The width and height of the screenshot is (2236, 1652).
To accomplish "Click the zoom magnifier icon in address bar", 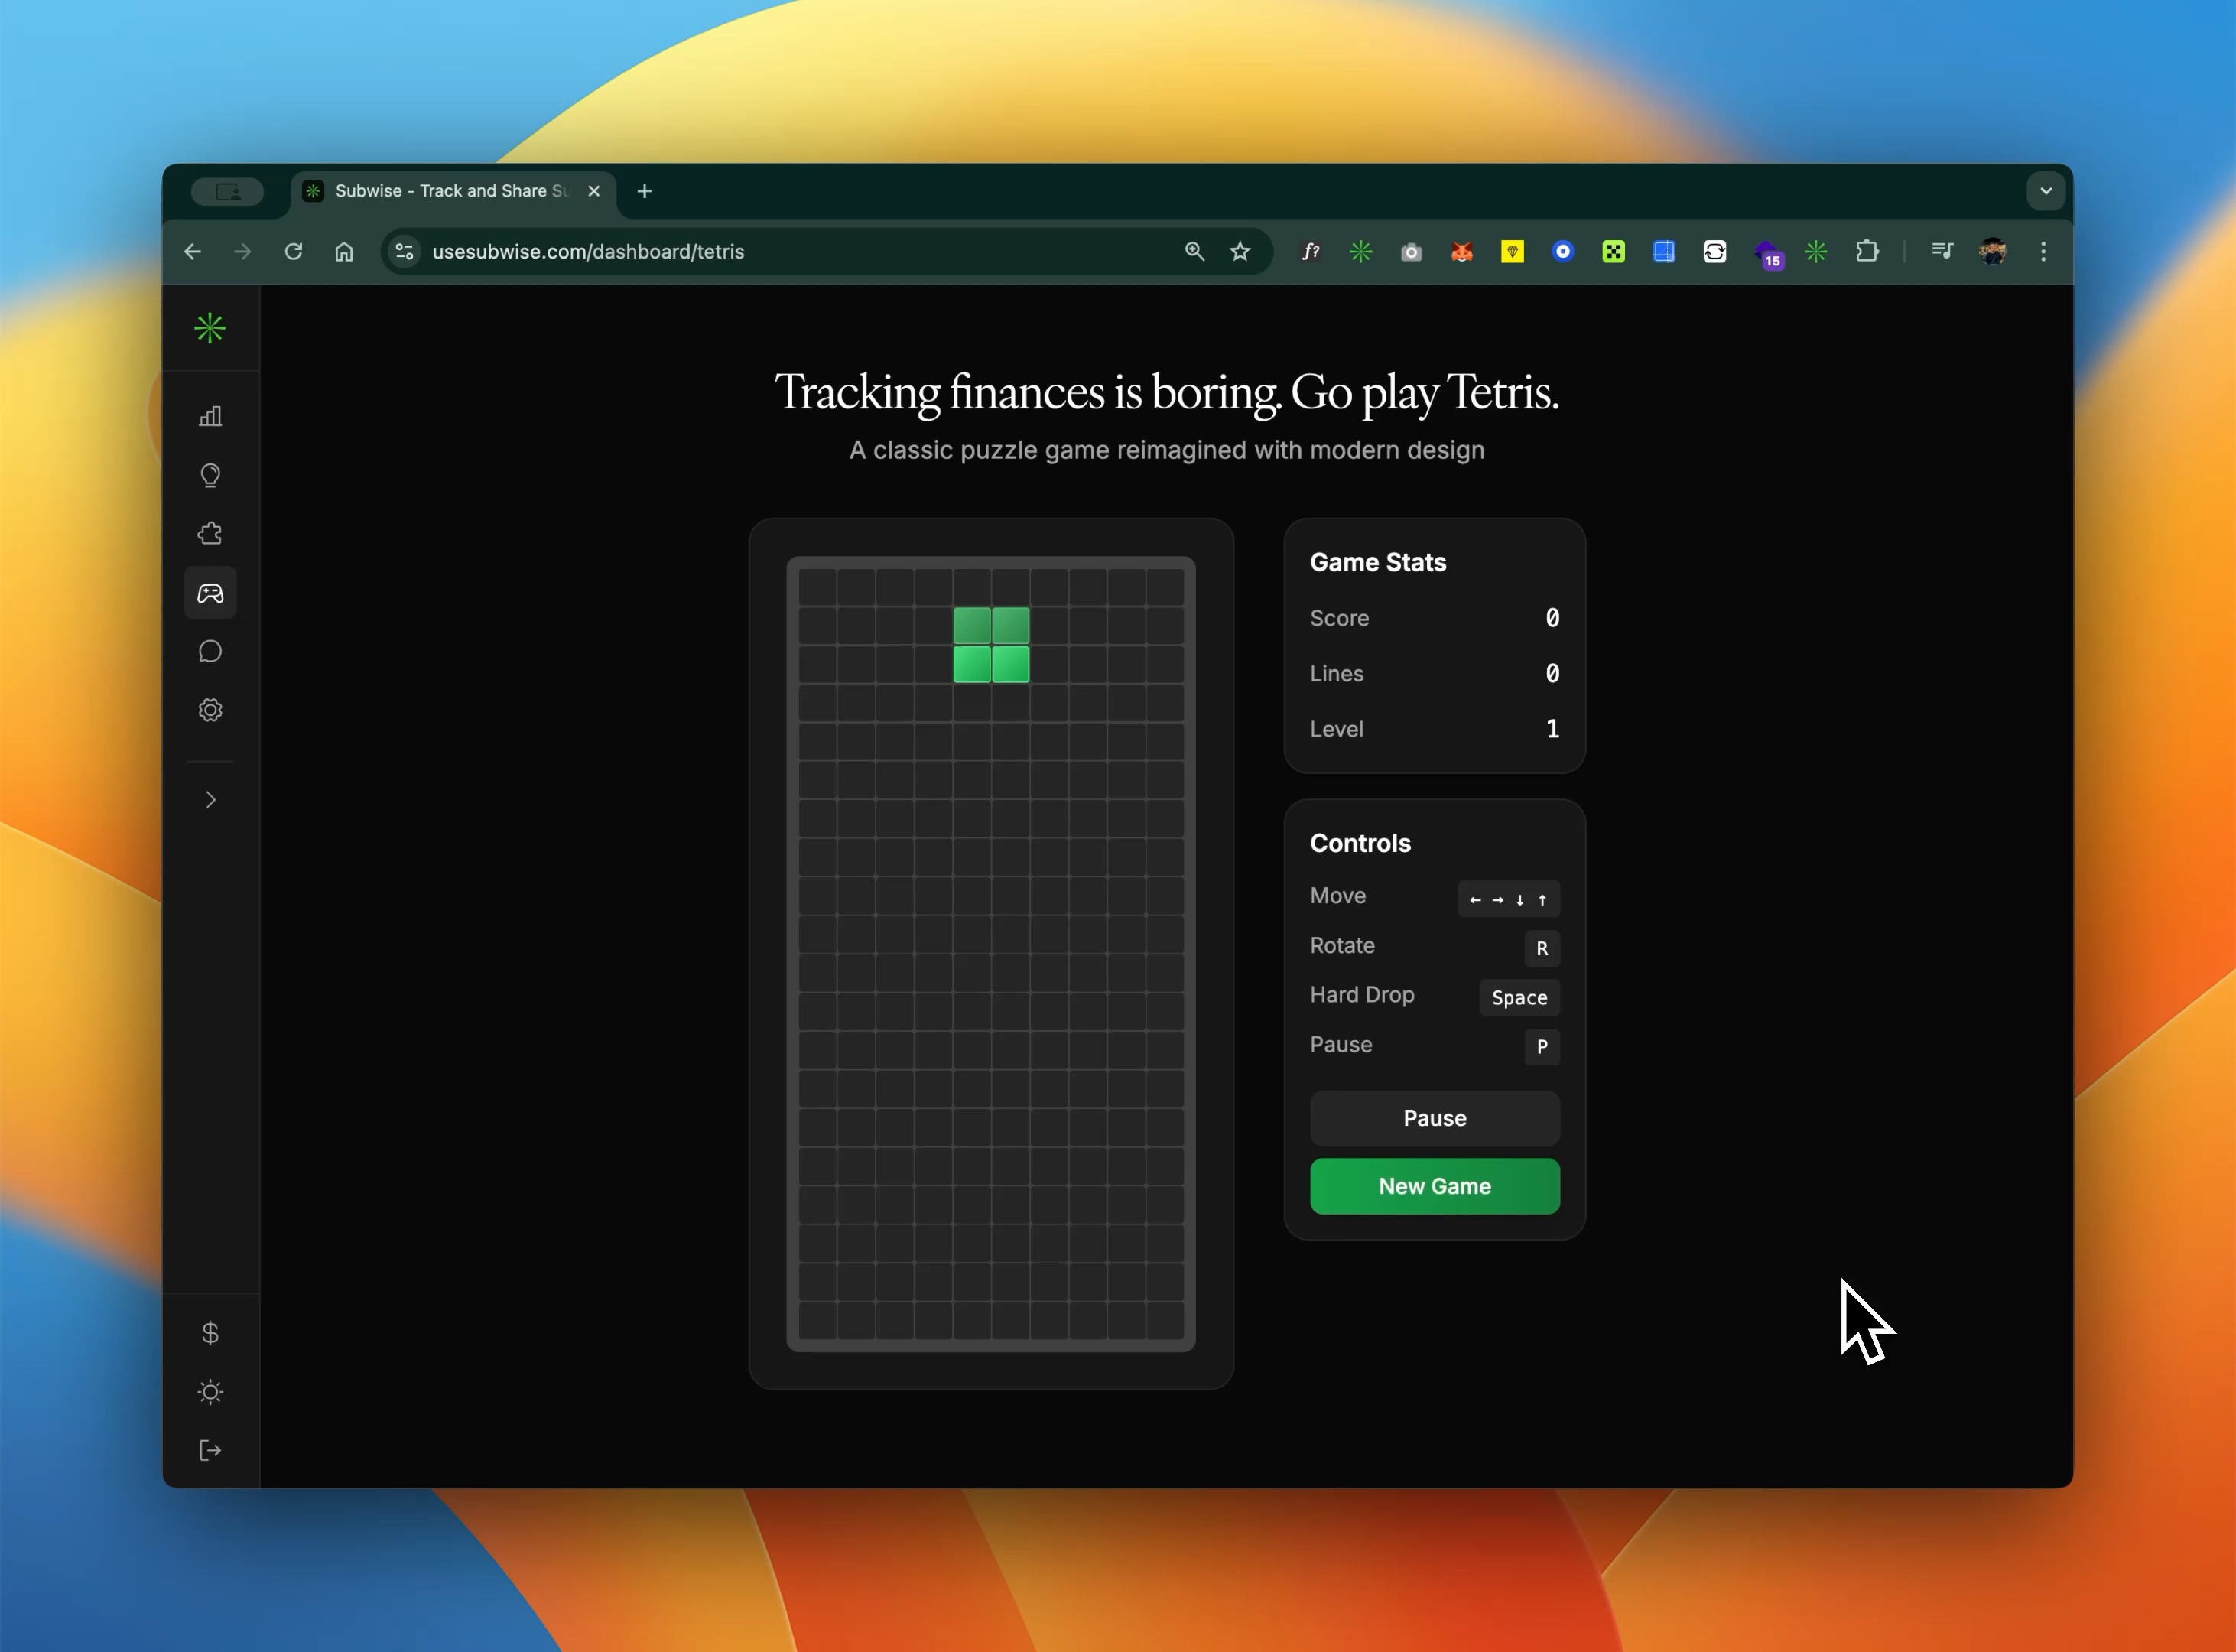I will (1194, 252).
